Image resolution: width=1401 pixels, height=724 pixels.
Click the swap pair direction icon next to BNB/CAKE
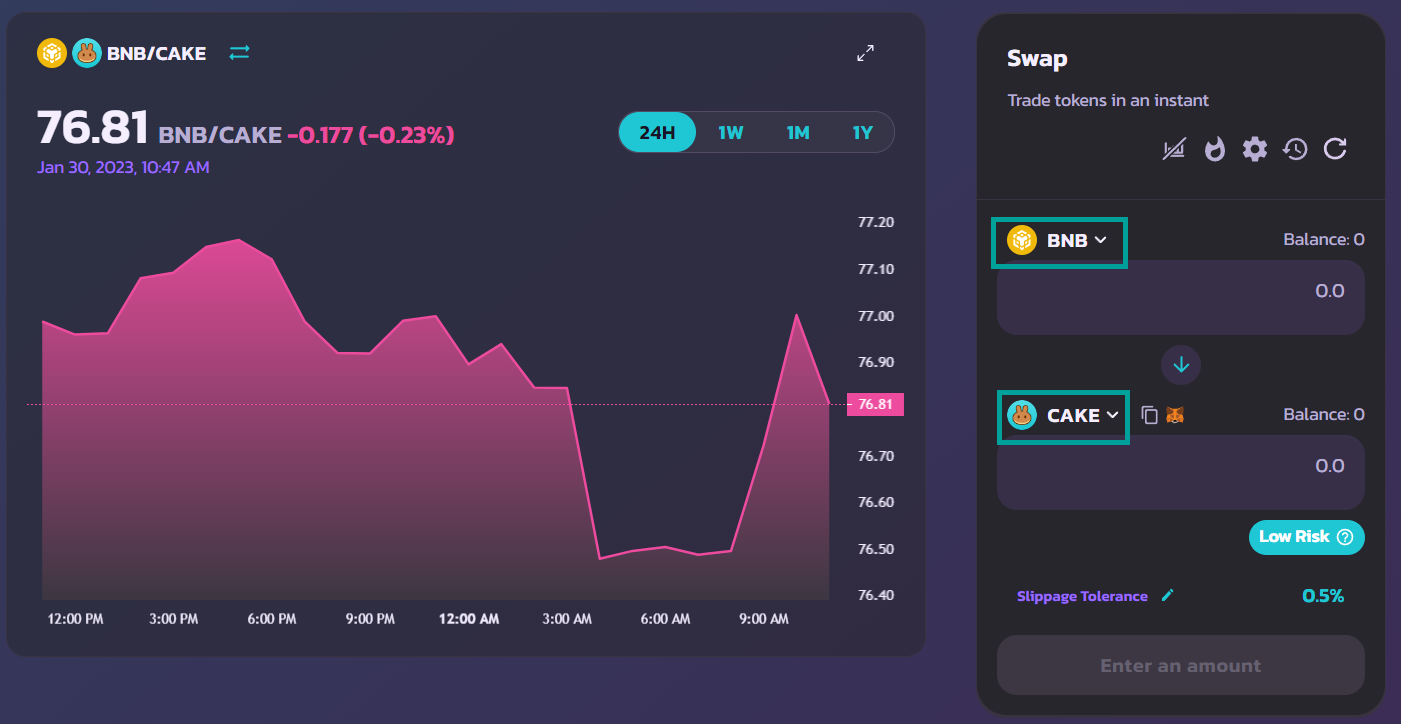point(239,53)
